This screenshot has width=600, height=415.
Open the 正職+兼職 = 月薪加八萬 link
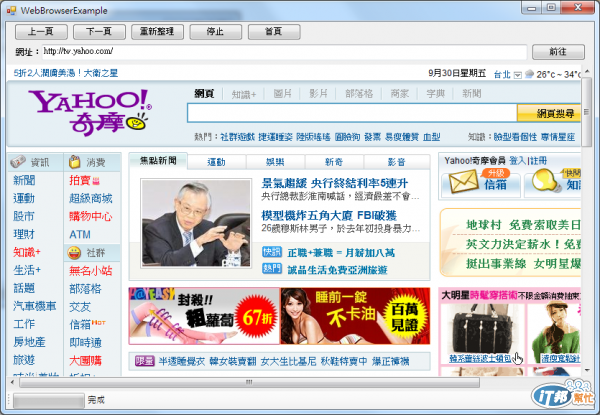pos(341,253)
